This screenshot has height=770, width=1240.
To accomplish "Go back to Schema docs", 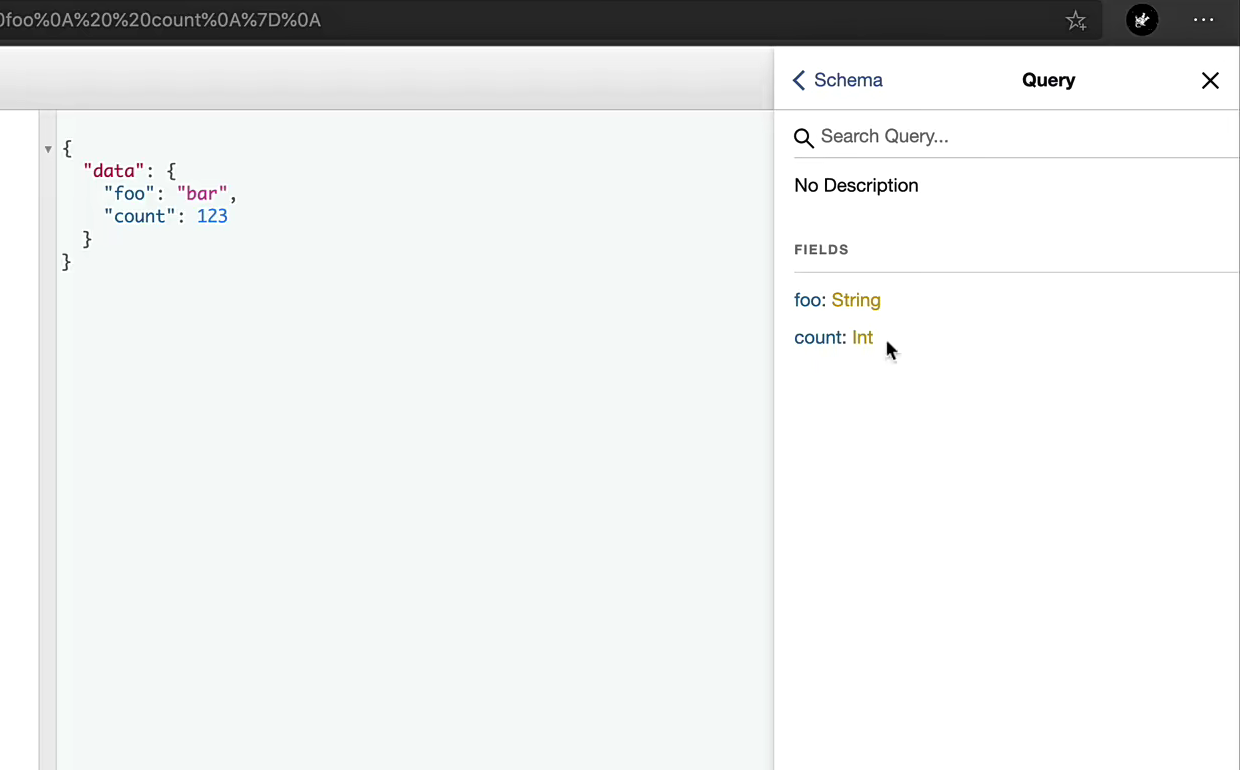I will point(847,81).
